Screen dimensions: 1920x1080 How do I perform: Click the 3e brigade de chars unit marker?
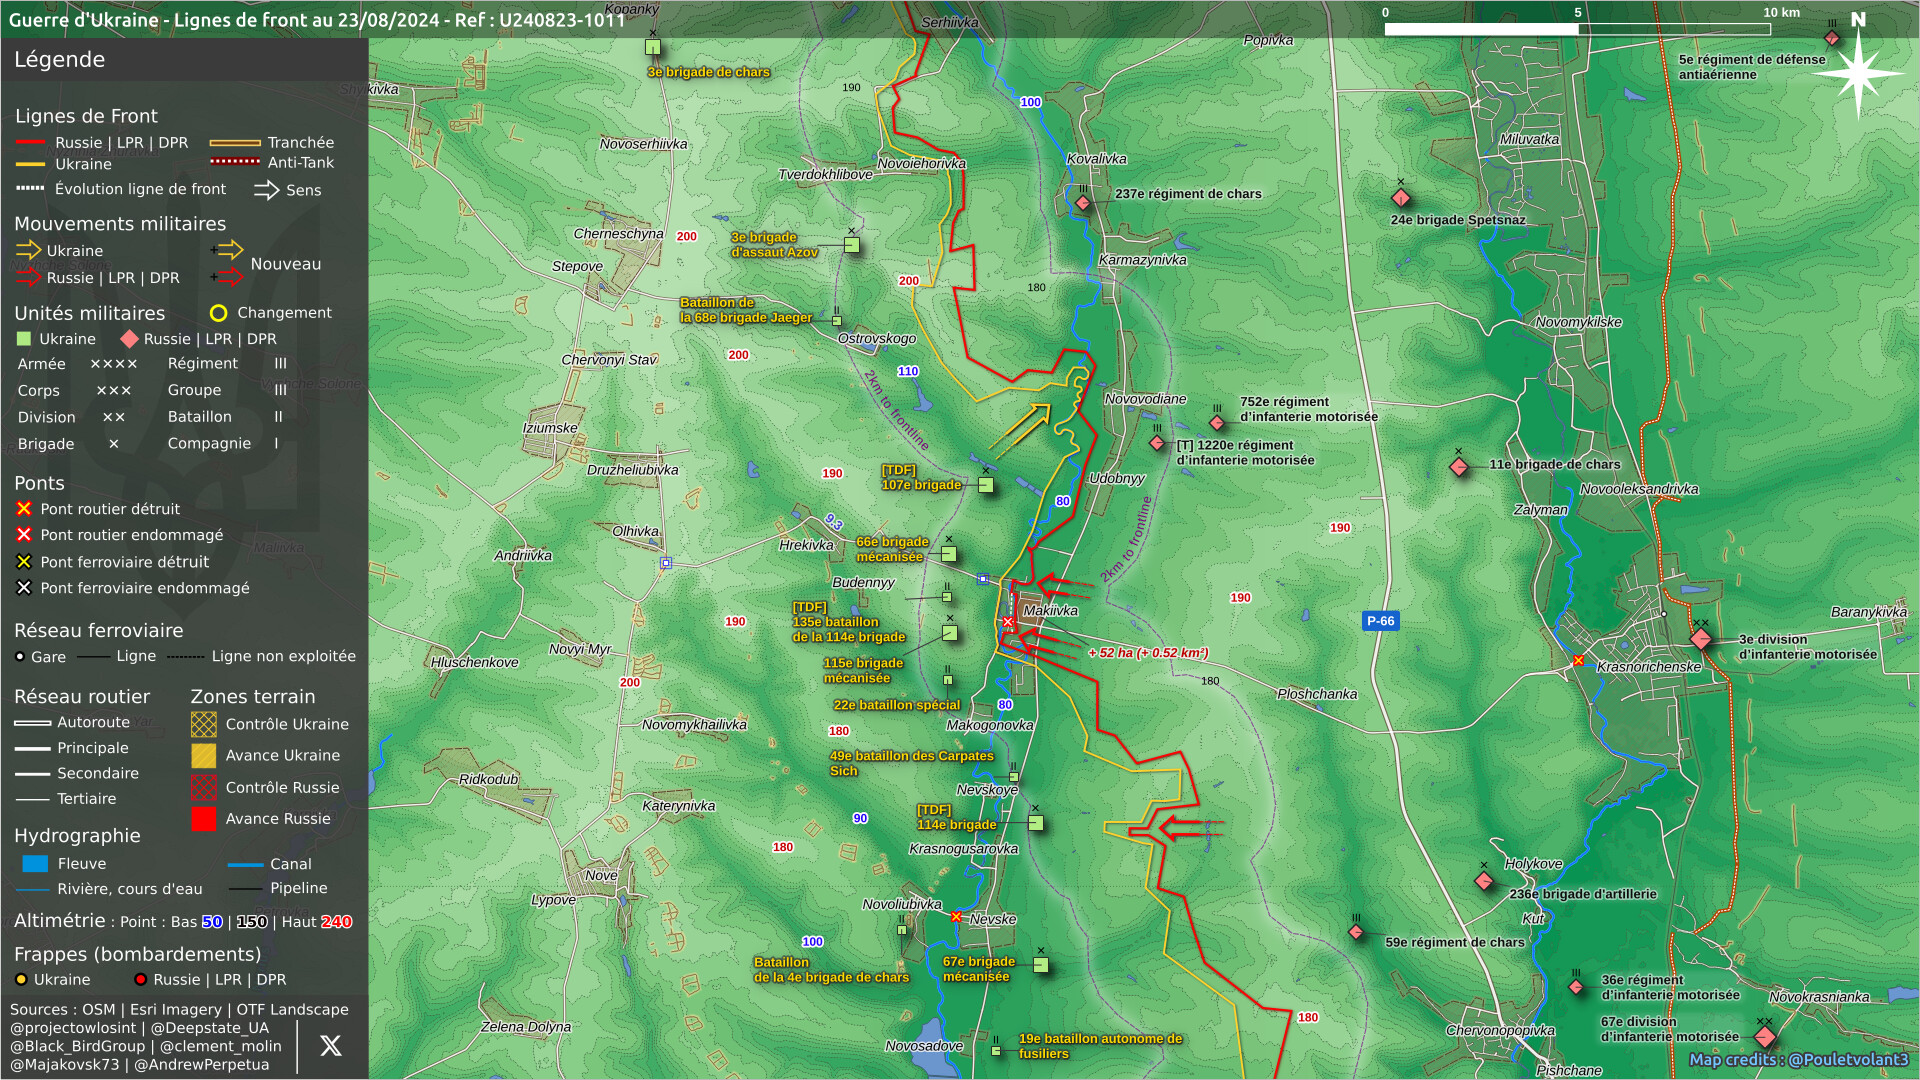pos(653,47)
